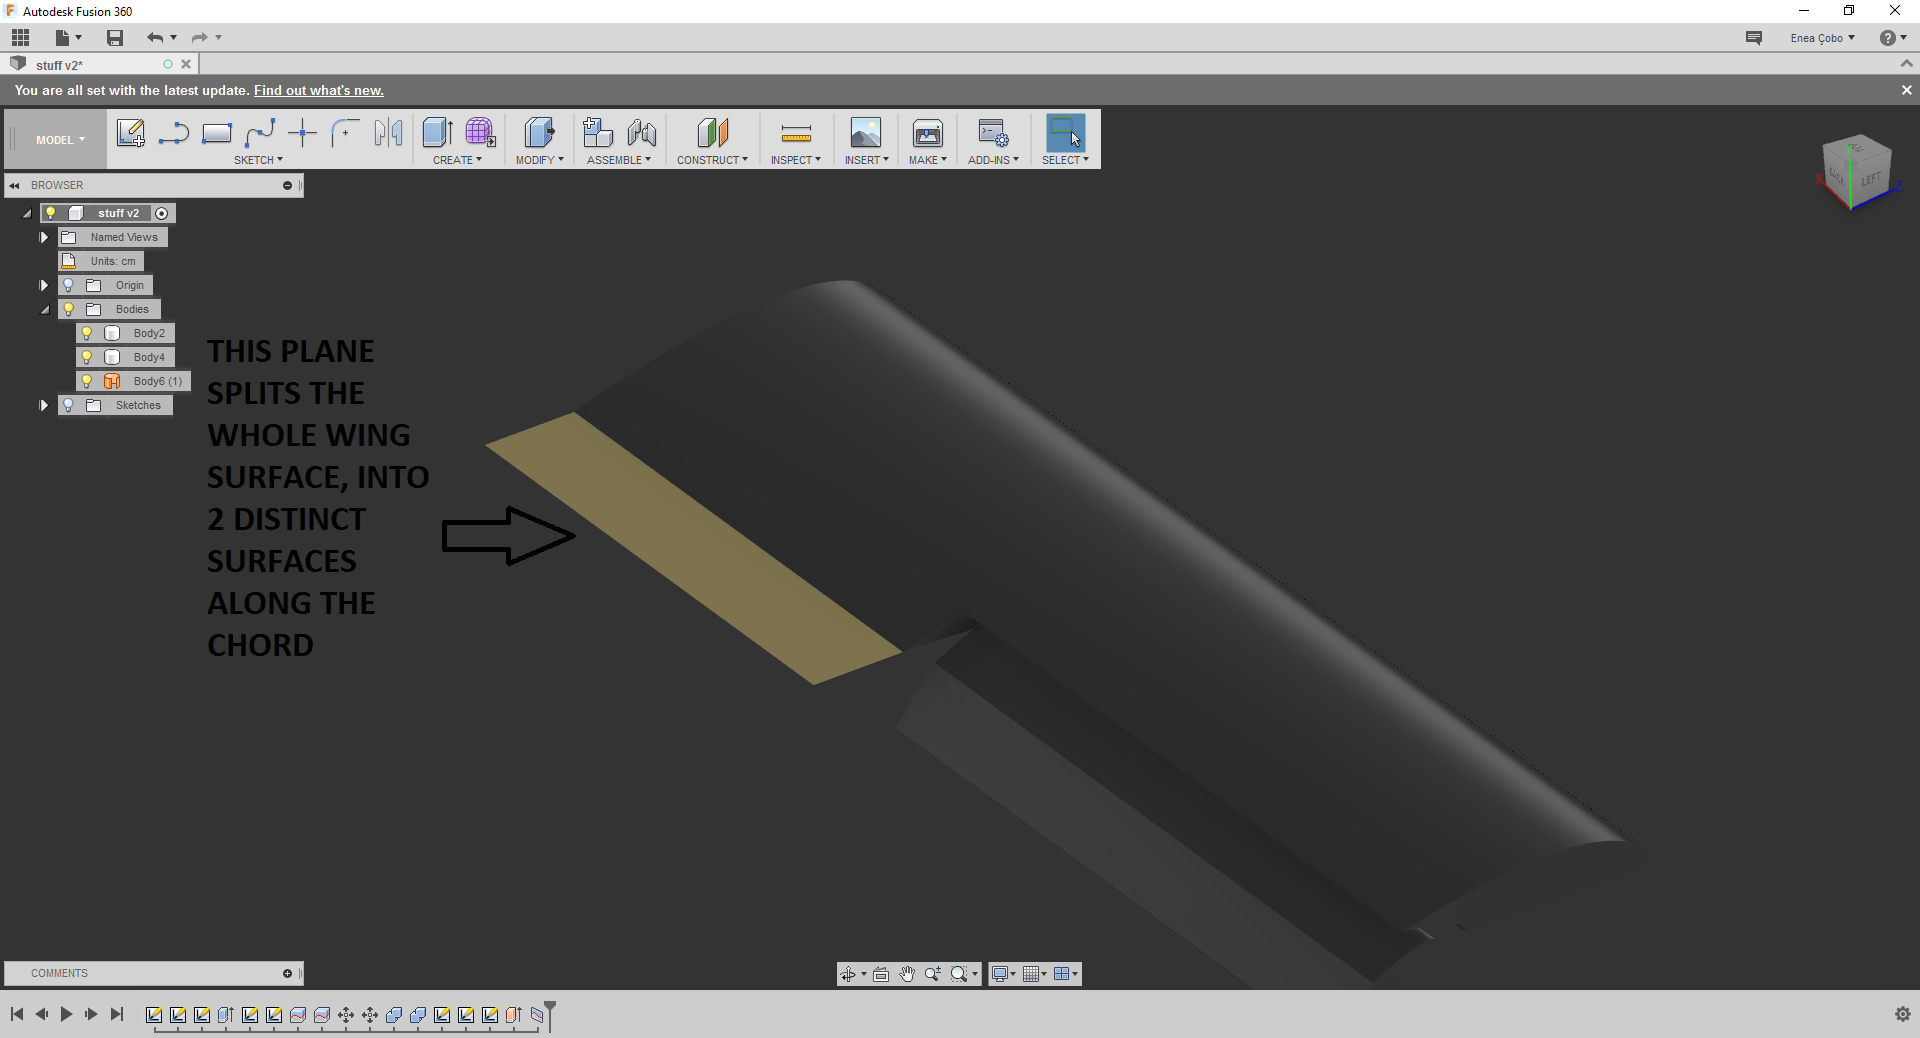
Task: Open the CONSTRUCT menu
Action: pos(712,160)
